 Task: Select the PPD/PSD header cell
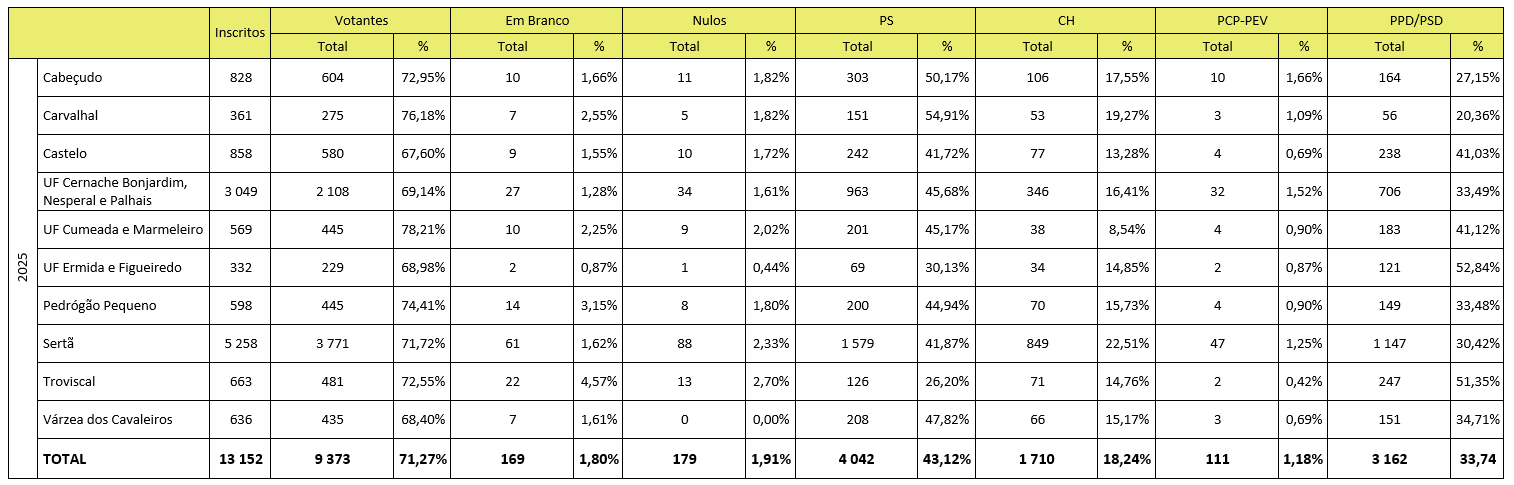pyautogui.click(x=1415, y=20)
